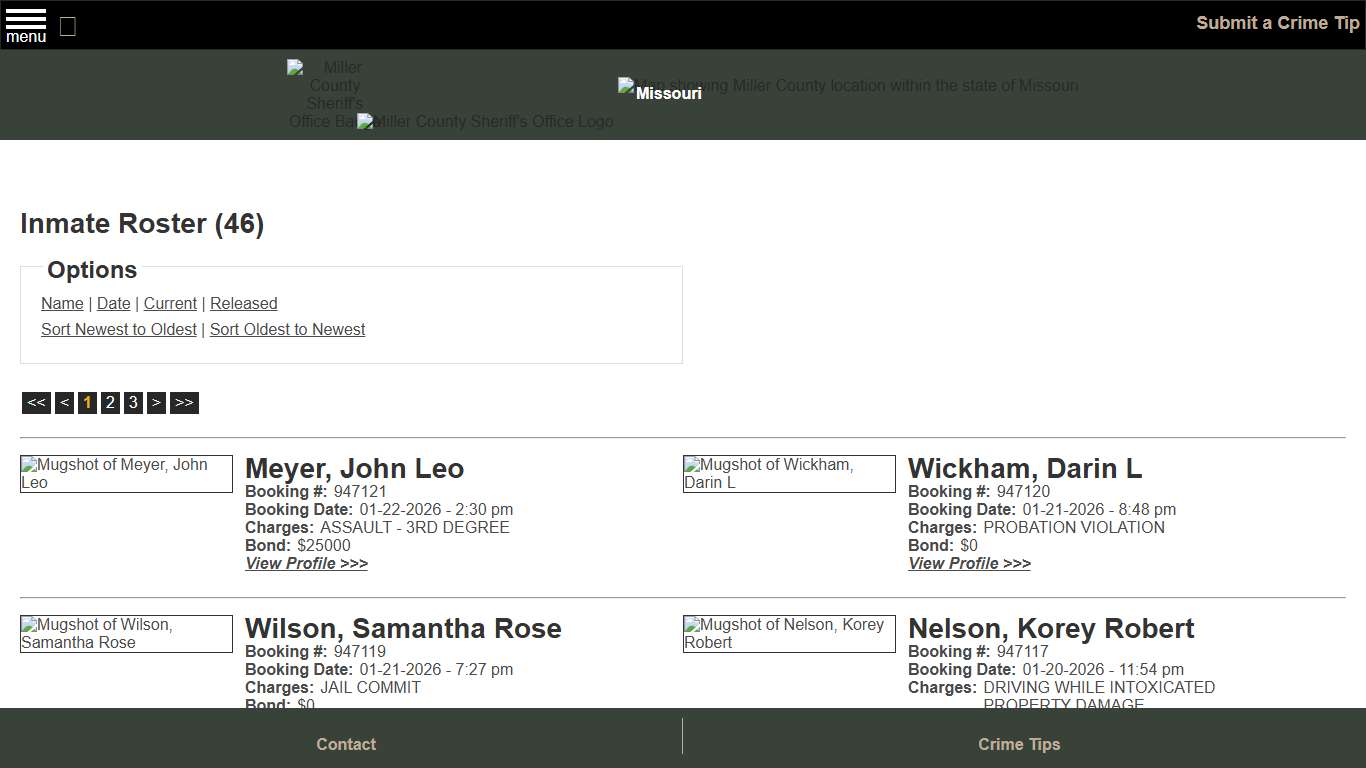The height and width of the screenshot is (768, 1366).
Task: Toggle the checkbox next to the menu
Action: click(67, 27)
